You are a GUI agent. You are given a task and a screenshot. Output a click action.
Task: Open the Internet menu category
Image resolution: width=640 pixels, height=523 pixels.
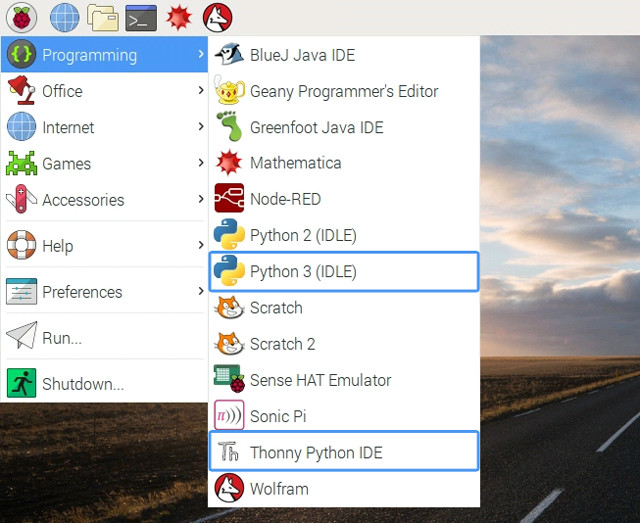104,127
